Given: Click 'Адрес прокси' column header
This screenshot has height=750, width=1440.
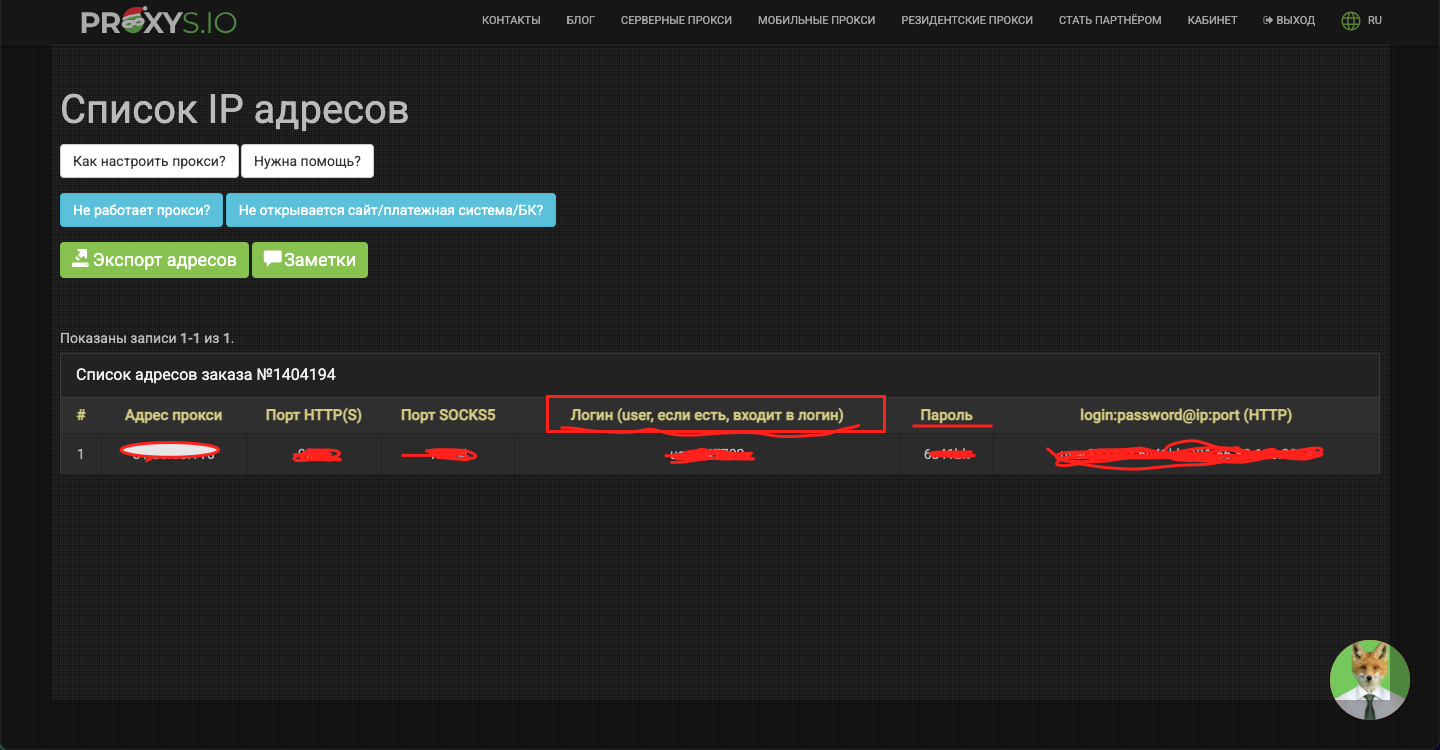Looking at the screenshot, I should coord(173,415).
